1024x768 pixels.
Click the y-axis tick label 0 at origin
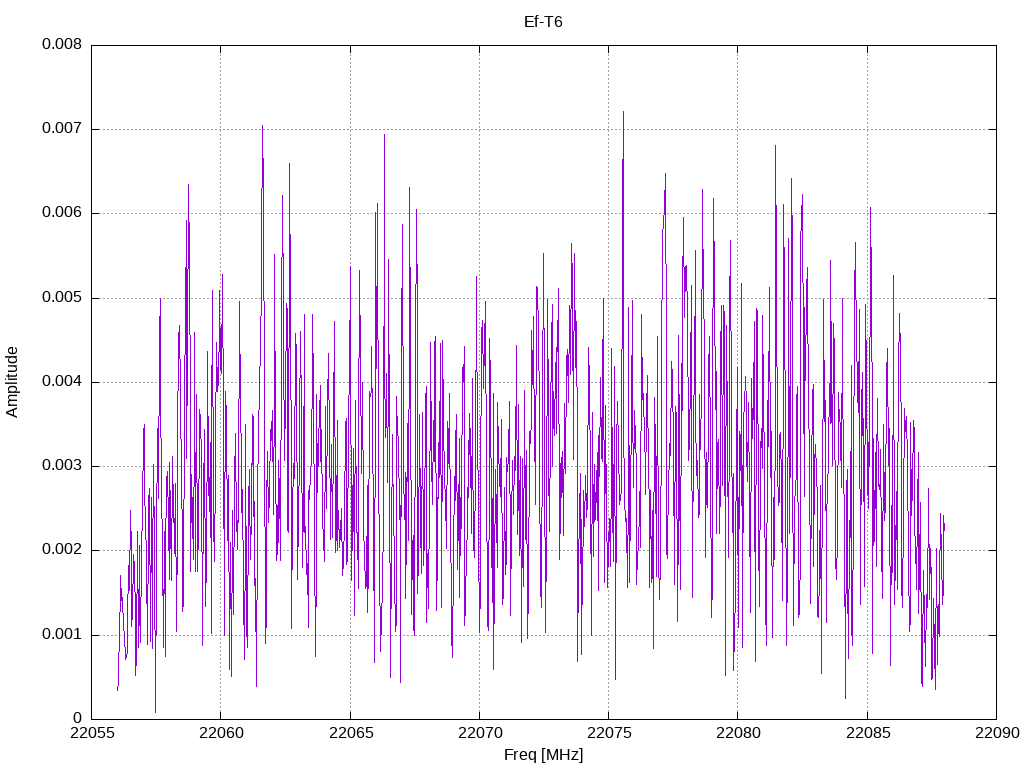tap(78, 718)
